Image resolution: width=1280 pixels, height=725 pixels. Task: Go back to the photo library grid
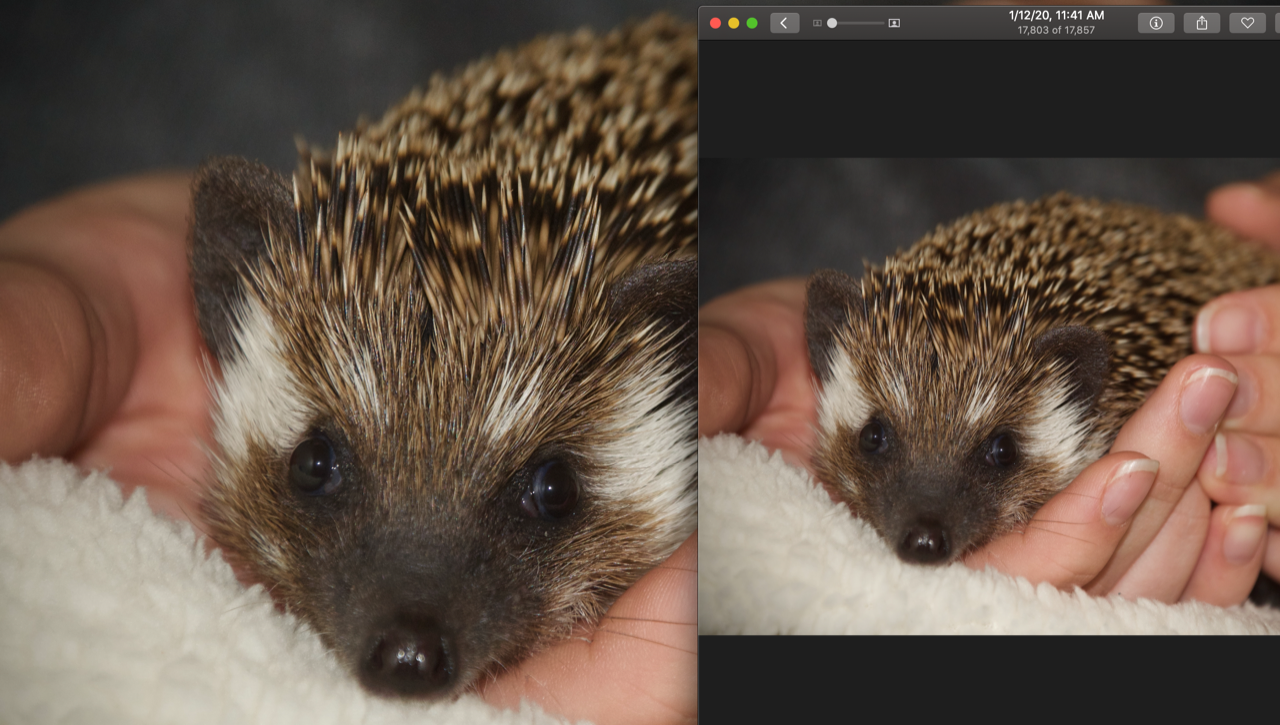point(784,23)
